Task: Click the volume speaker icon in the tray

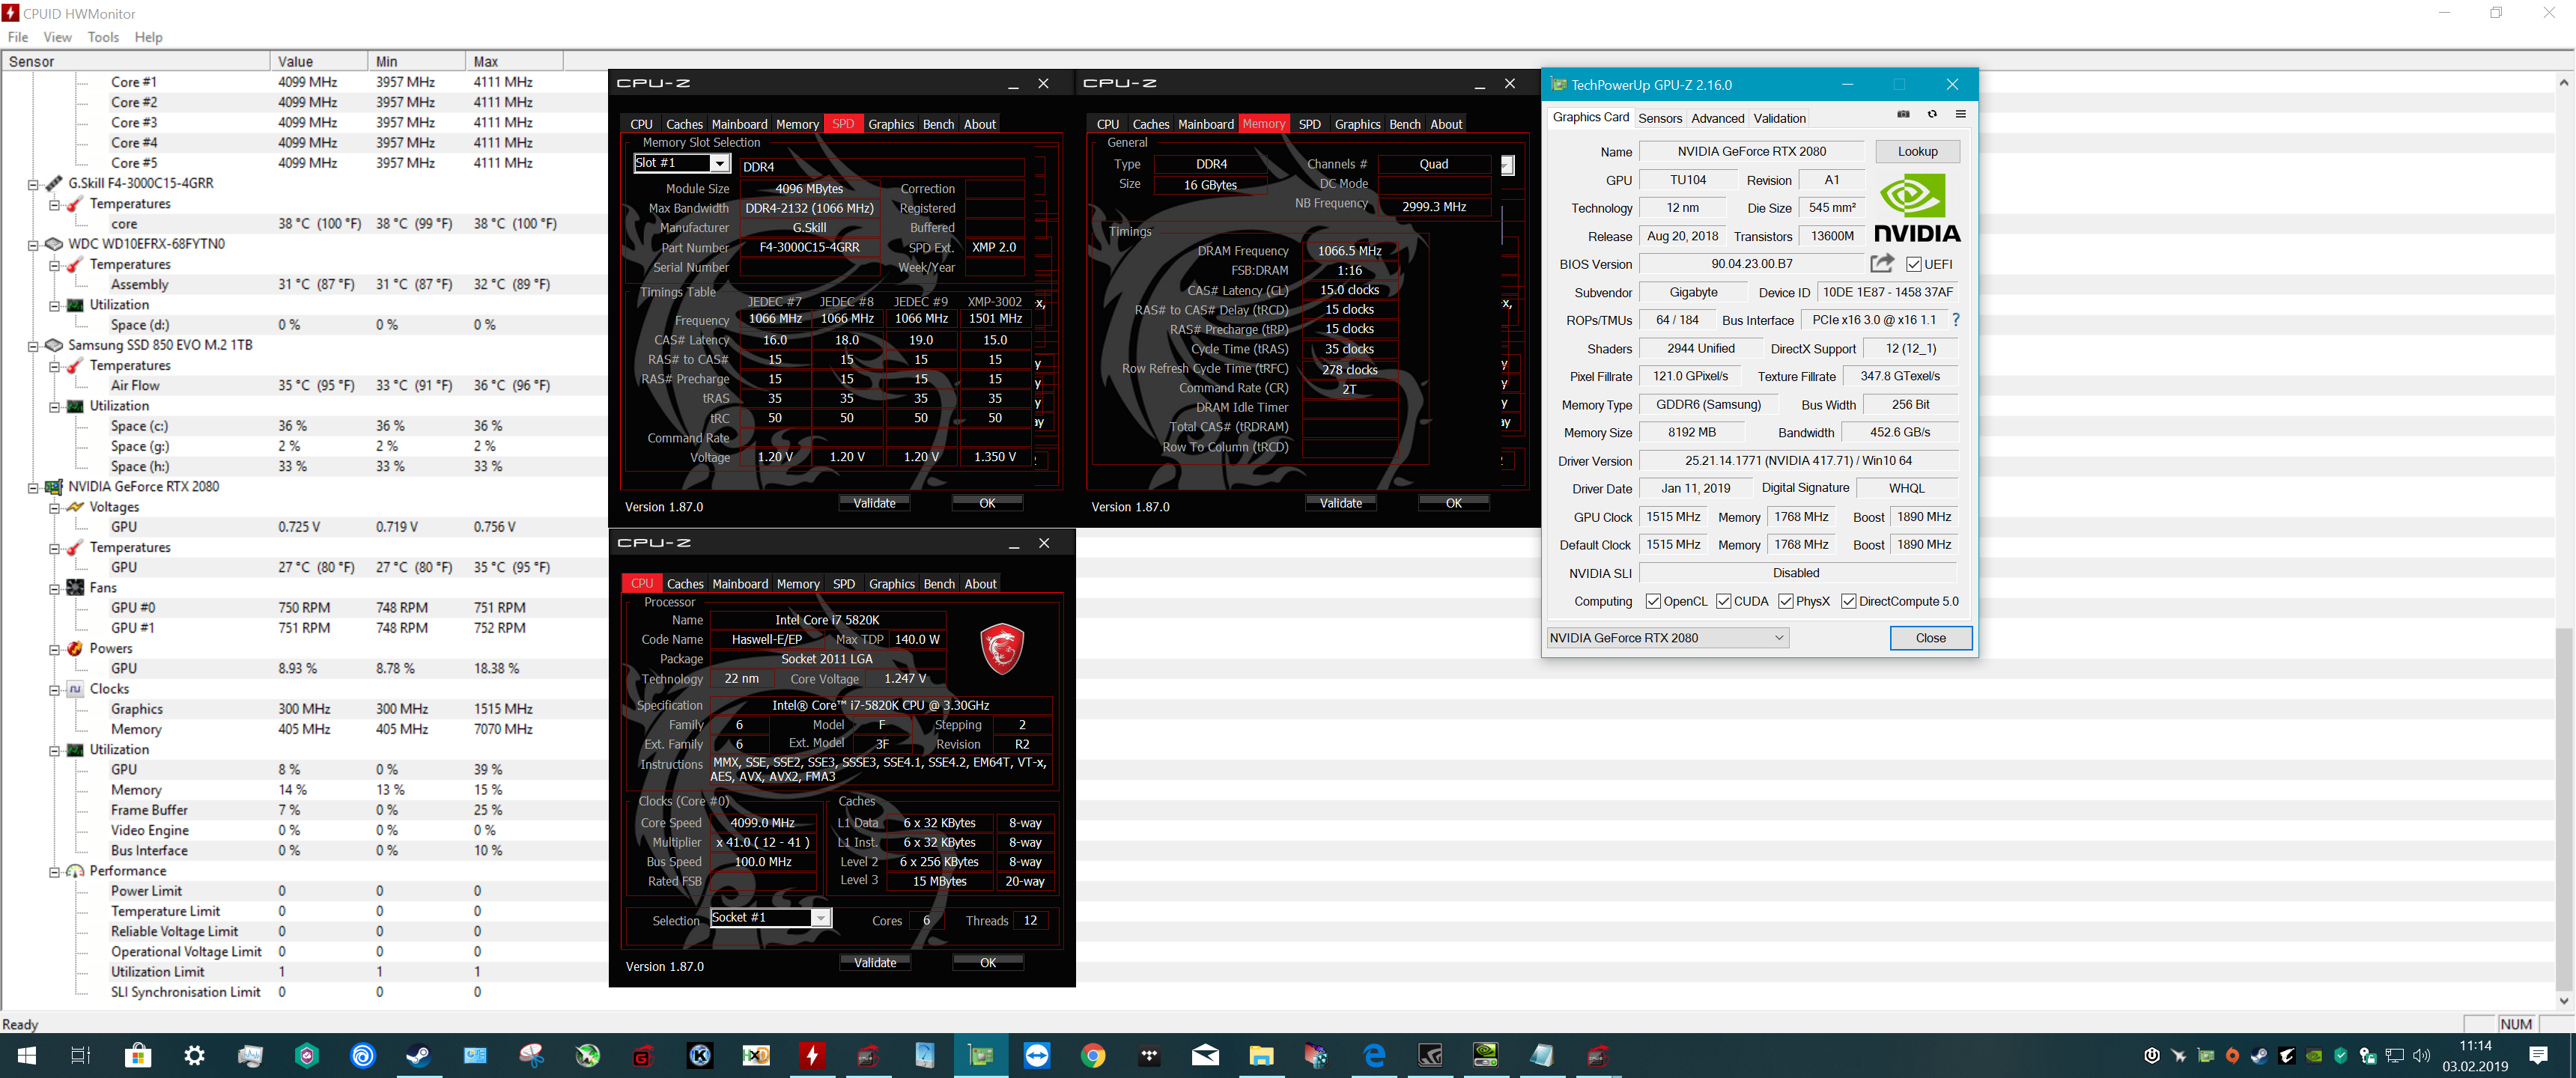Action: pos(2421,1056)
